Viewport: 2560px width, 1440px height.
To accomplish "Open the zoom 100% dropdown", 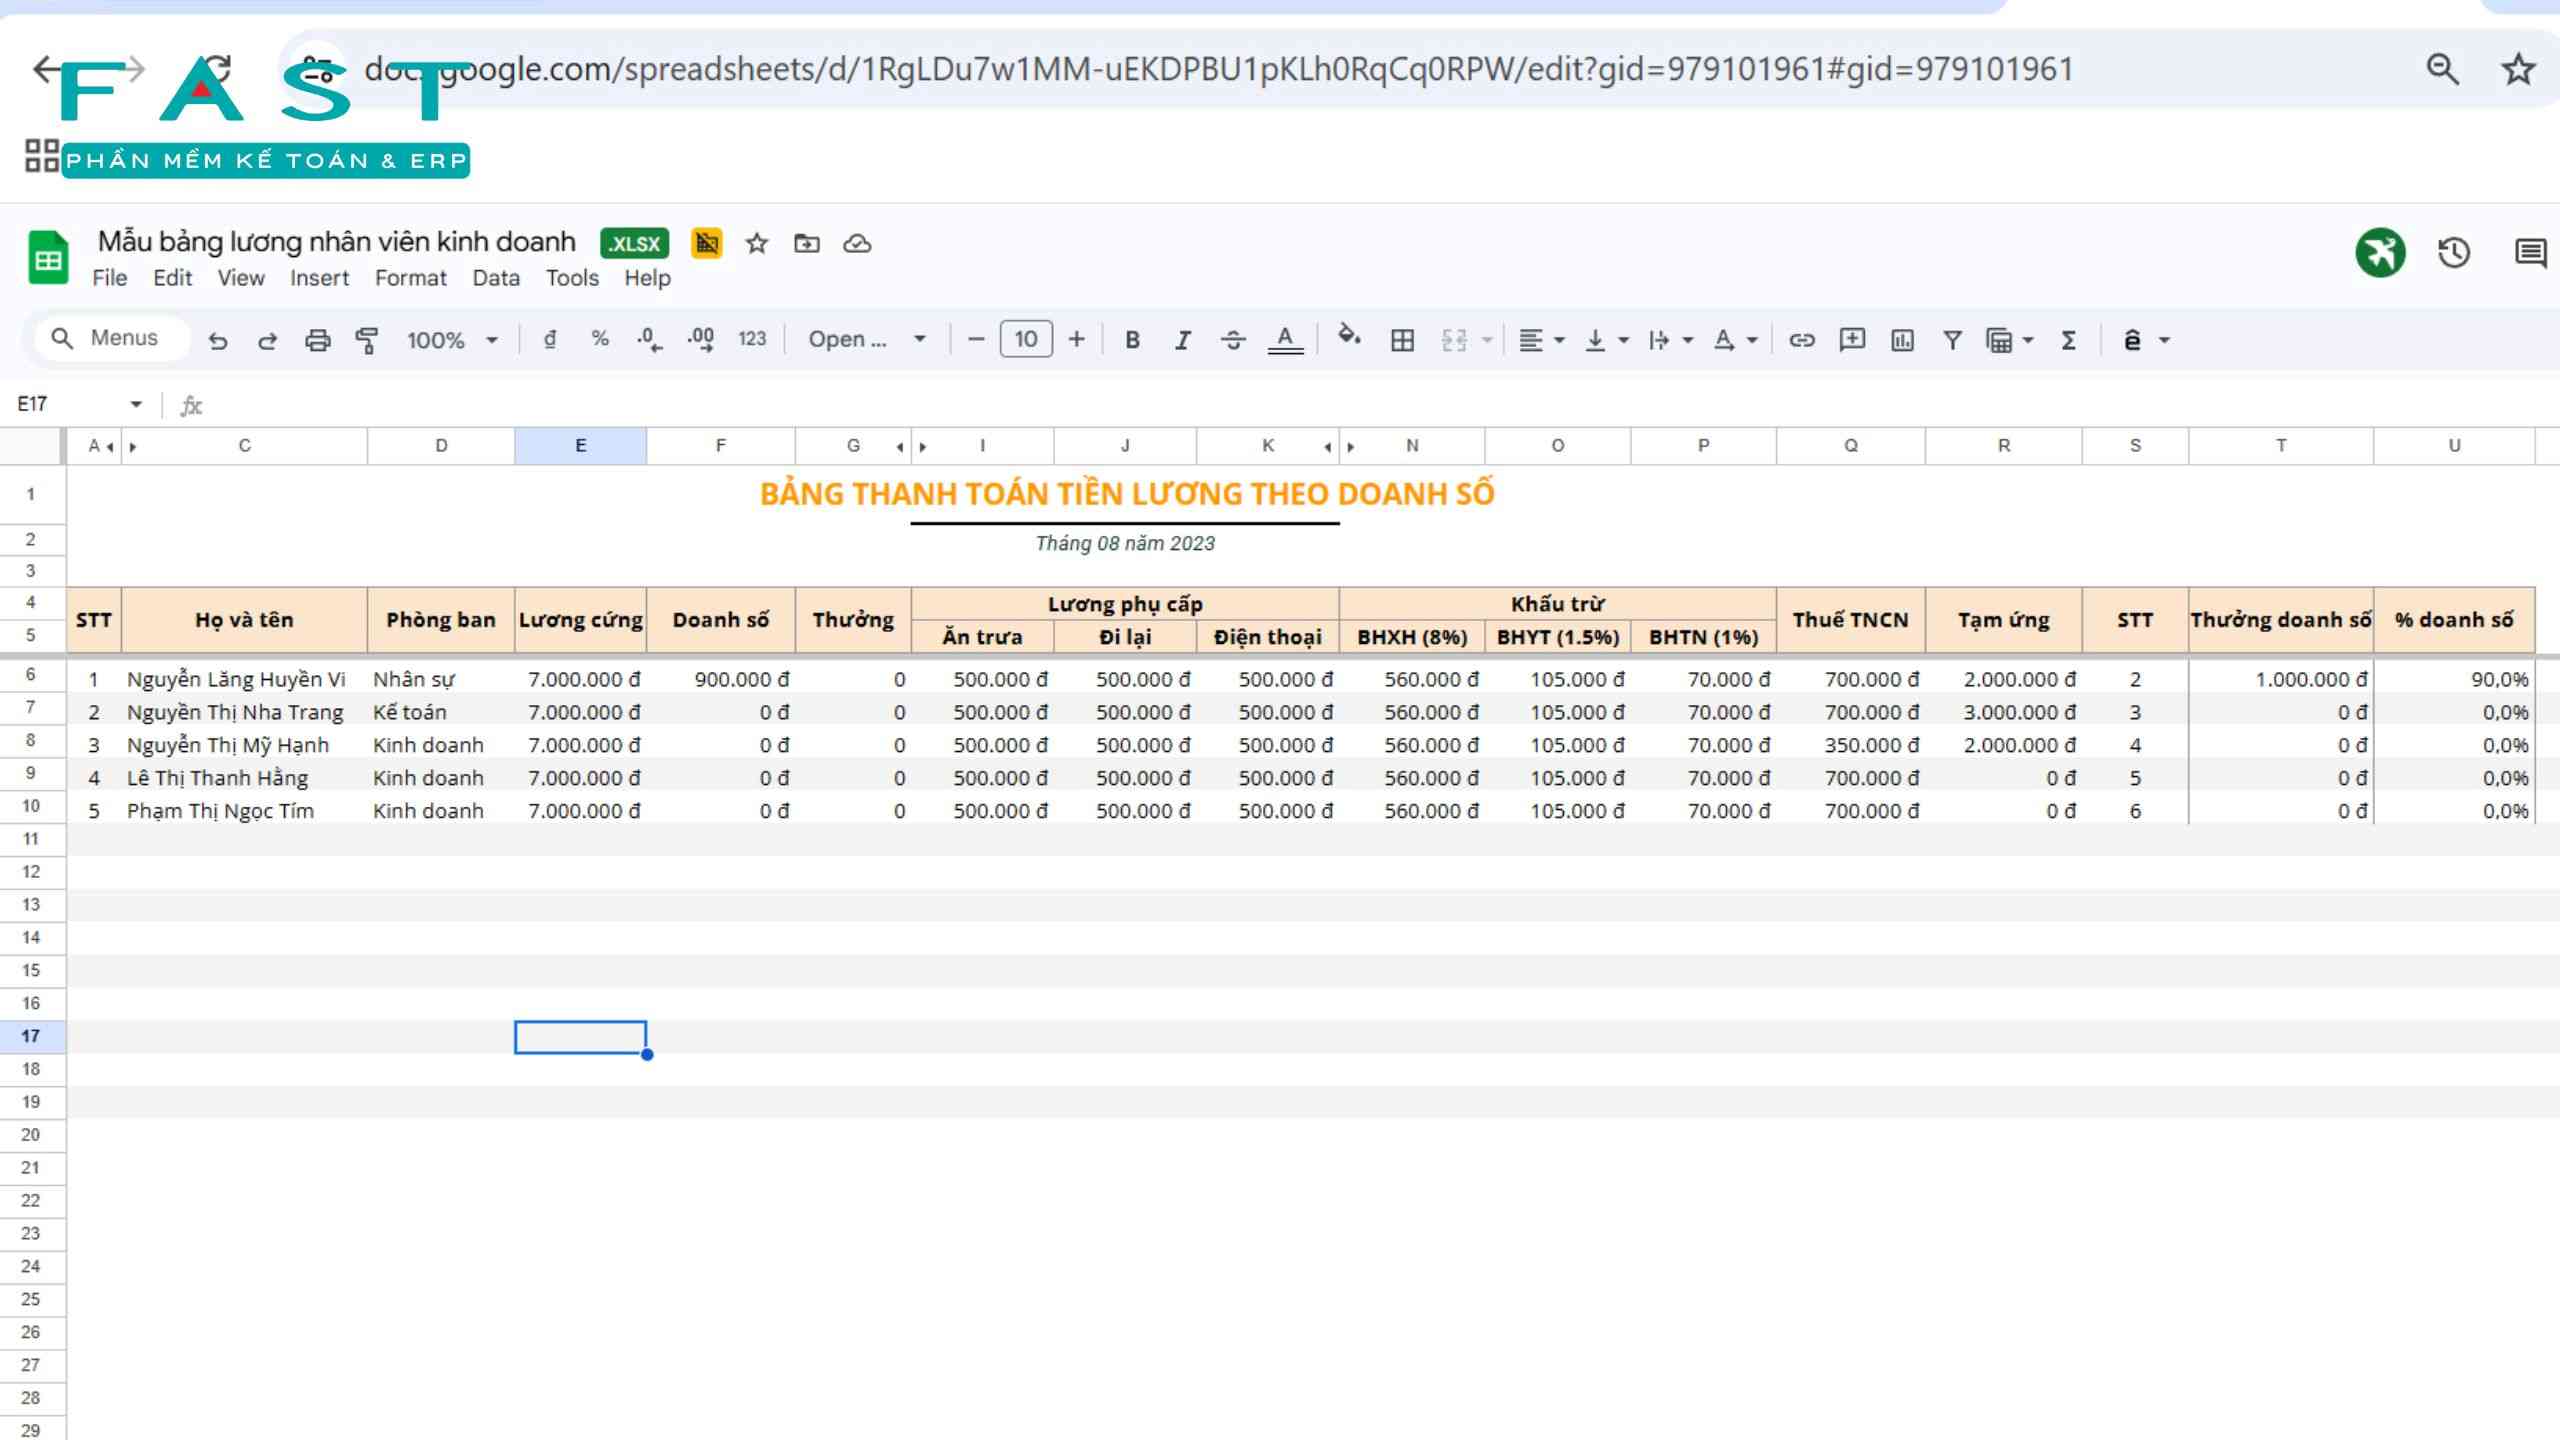I will click(x=451, y=340).
